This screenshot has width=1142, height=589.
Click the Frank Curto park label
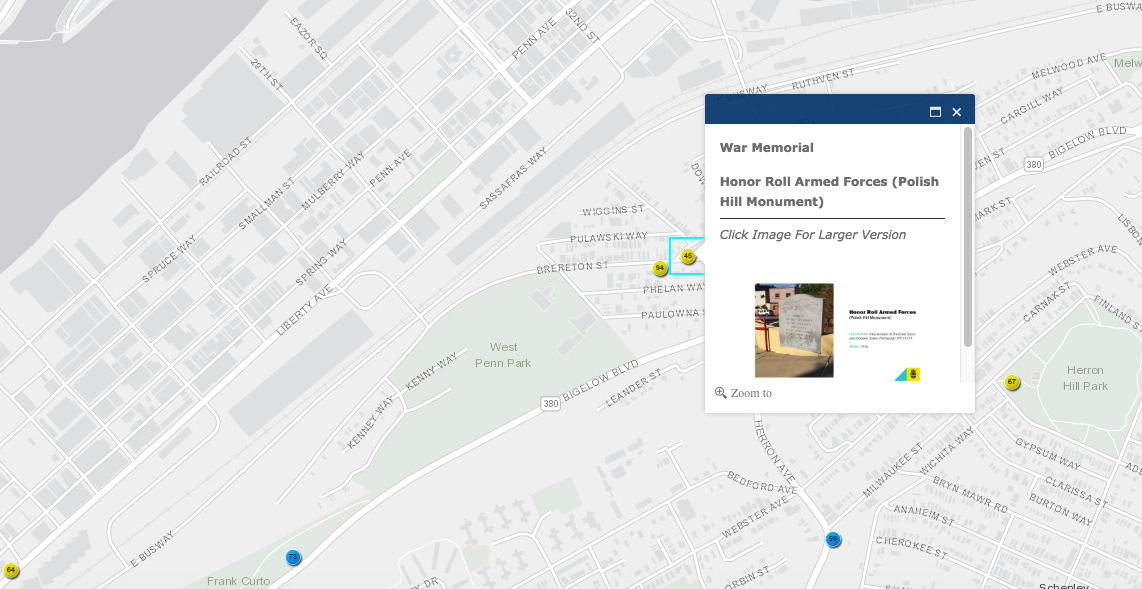click(238, 581)
